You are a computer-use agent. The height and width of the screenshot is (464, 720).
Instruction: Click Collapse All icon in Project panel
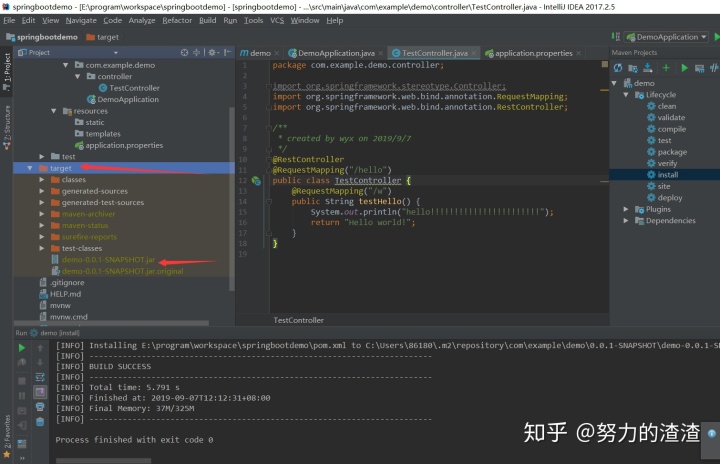[x=197, y=52]
